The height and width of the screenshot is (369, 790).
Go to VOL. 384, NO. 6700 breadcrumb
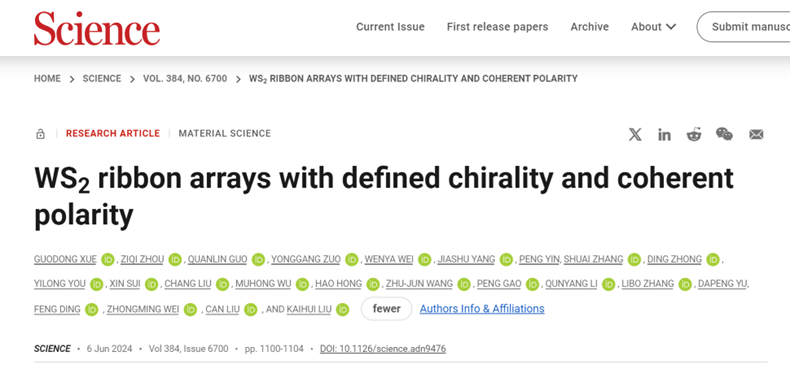coord(185,79)
